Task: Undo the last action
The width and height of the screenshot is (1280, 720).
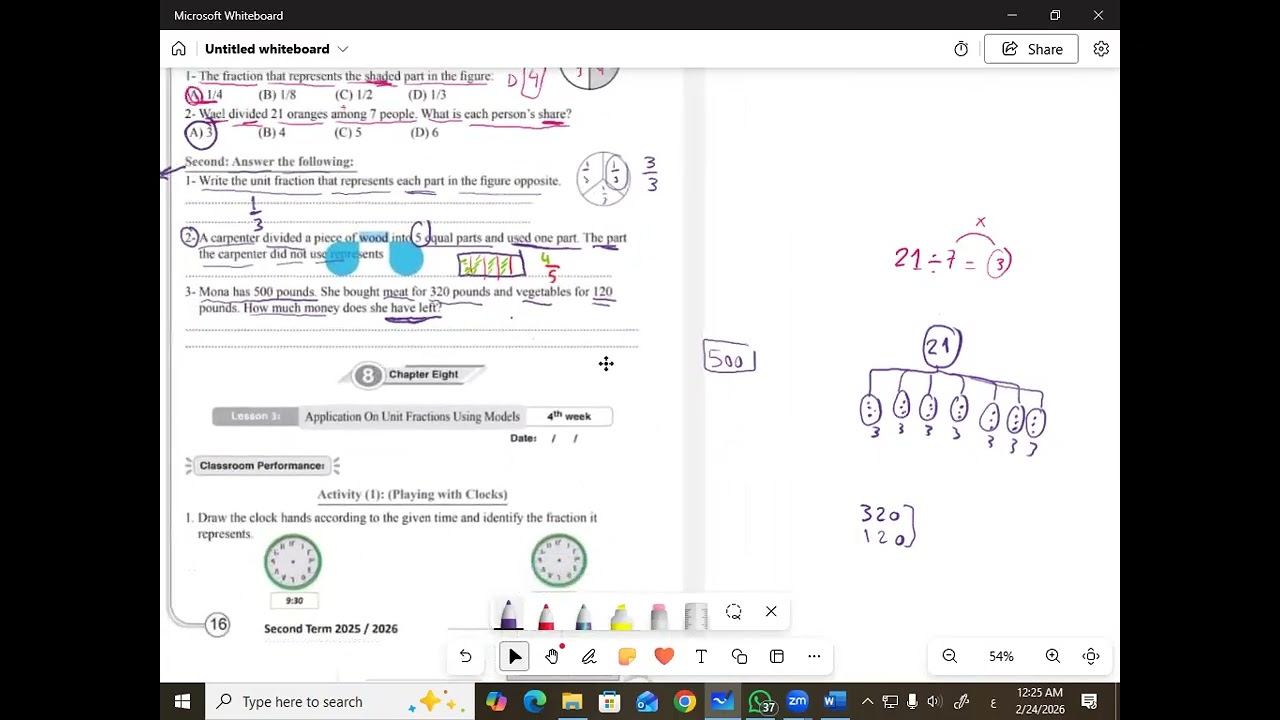Action: pyautogui.click(x=465, y=656)
